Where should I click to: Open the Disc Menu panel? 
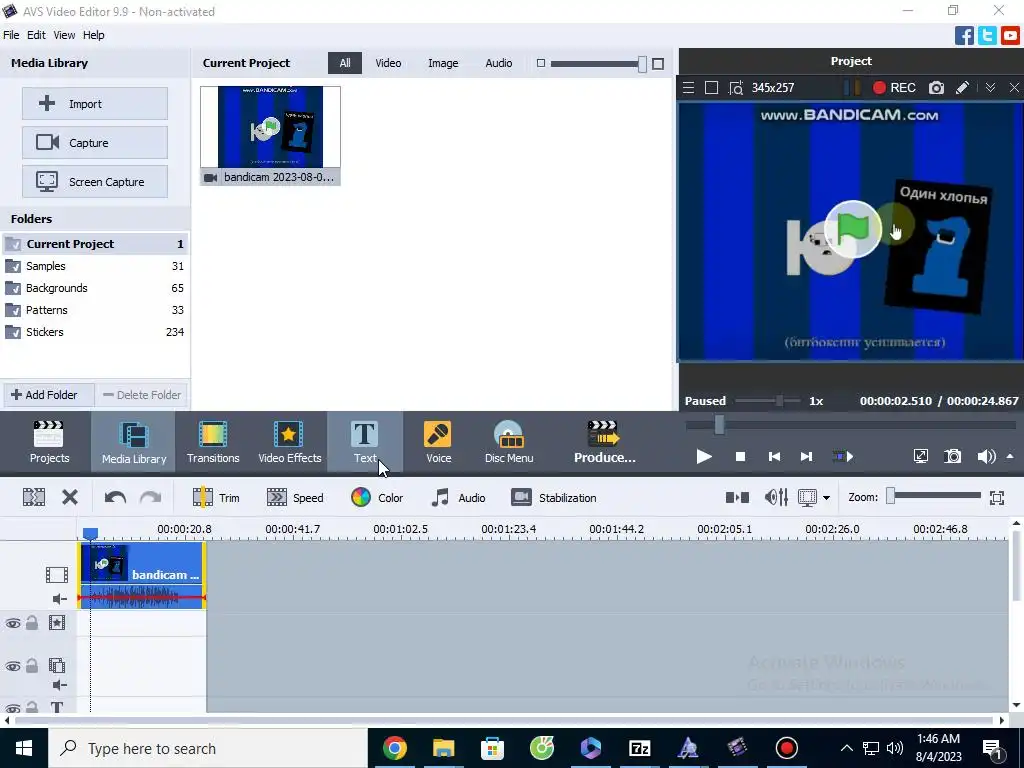509,442
